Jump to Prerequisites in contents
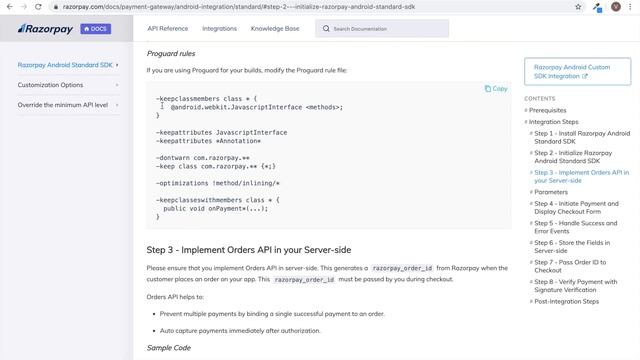The height and width of the screenshot is (360, 640). tap(547, 110)
